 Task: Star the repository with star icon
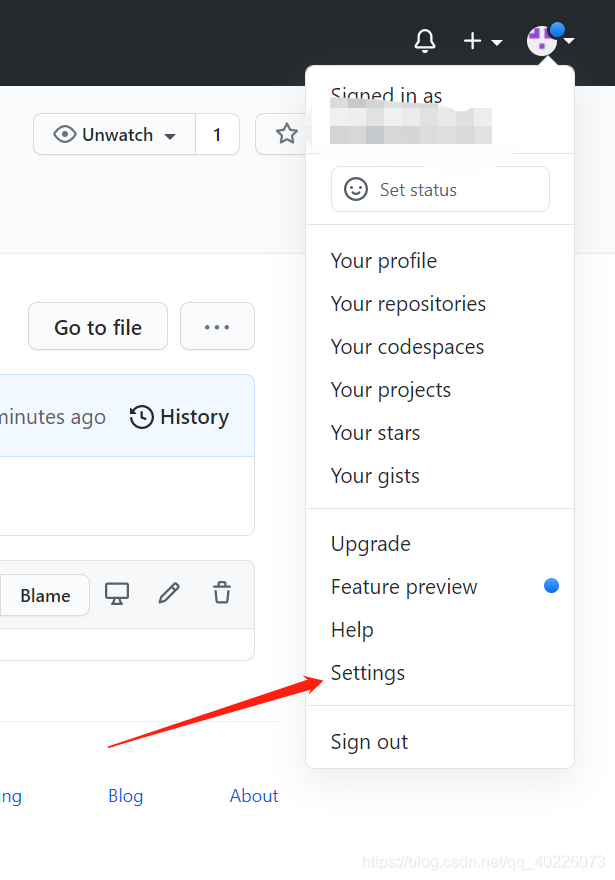pyautogui.click(x=286, y=134)
